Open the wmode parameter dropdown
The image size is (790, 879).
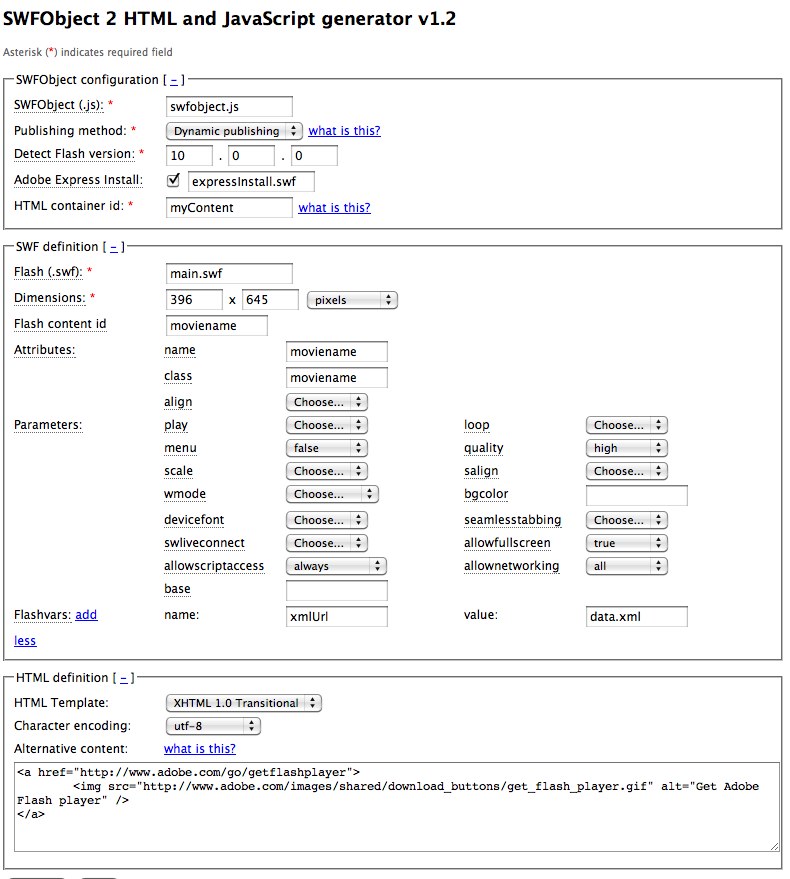pyautogui.click(x=332, y=494)
